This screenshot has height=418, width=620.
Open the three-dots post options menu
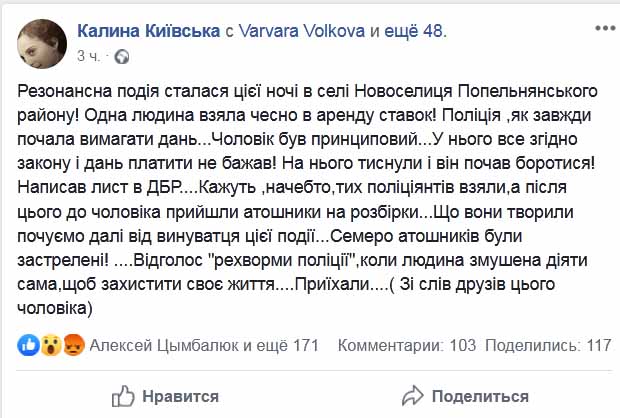(x=605, y=28)
